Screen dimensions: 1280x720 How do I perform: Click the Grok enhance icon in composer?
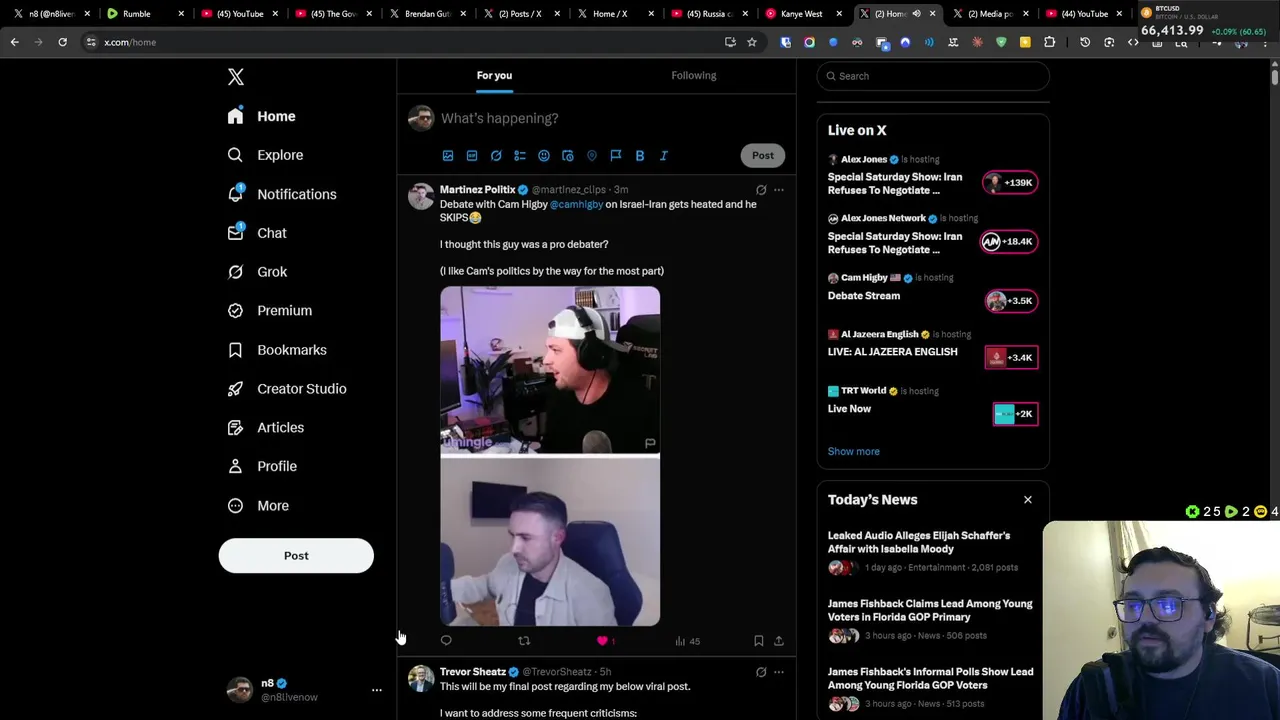496,156
